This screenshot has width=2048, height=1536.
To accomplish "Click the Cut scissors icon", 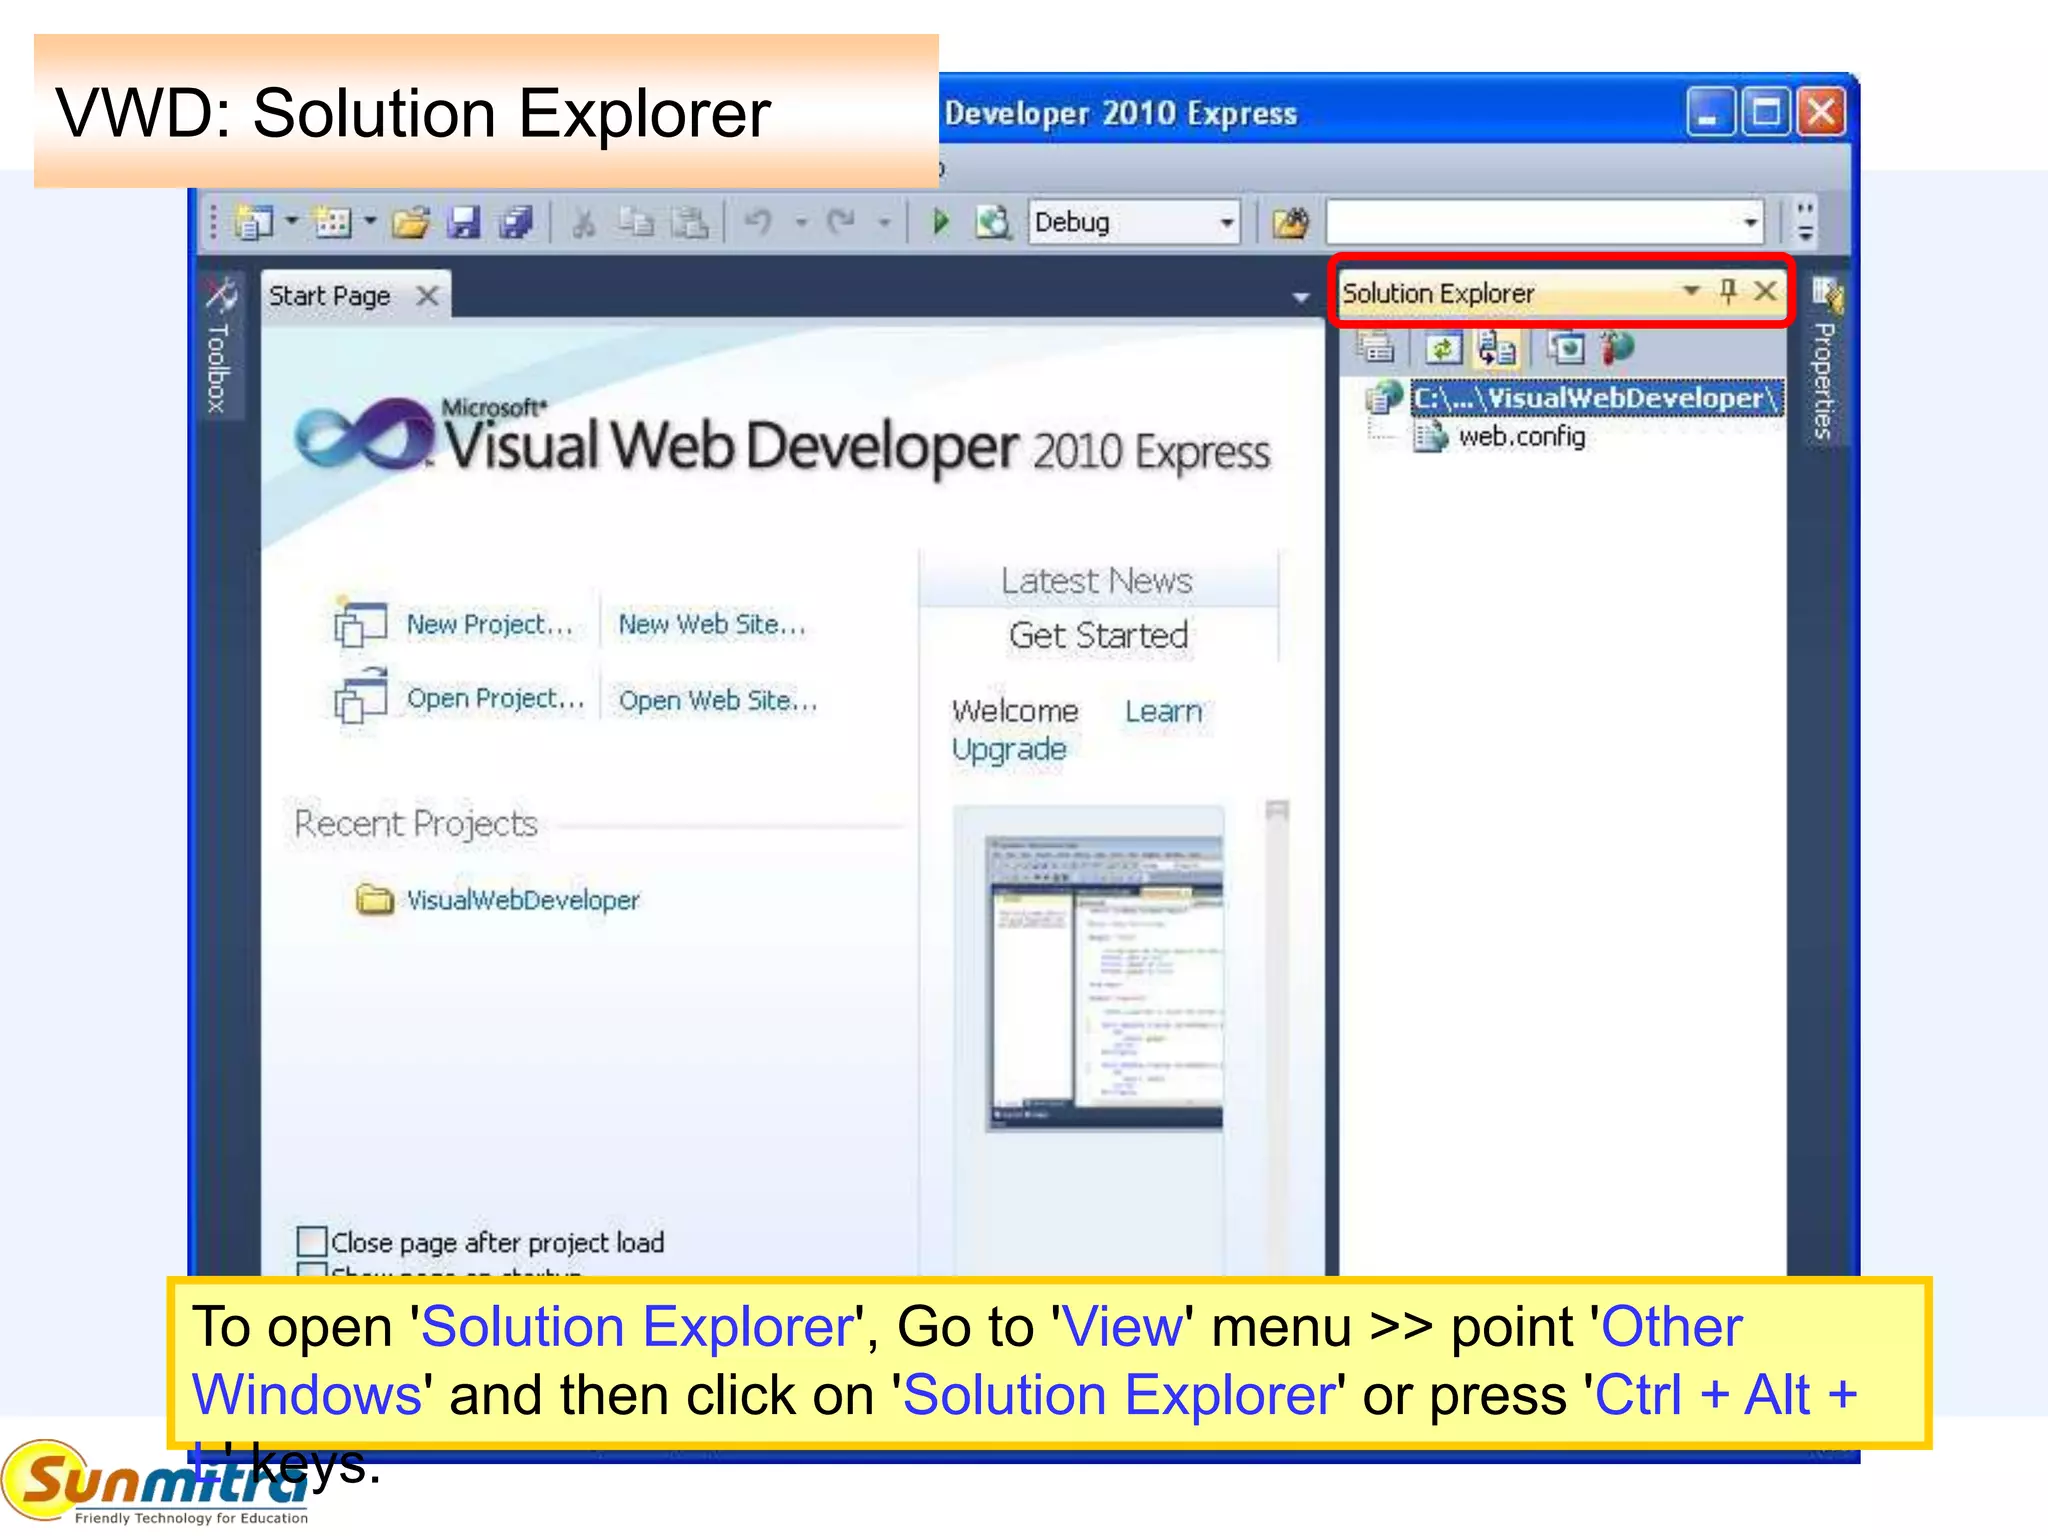I will point(584,222).
